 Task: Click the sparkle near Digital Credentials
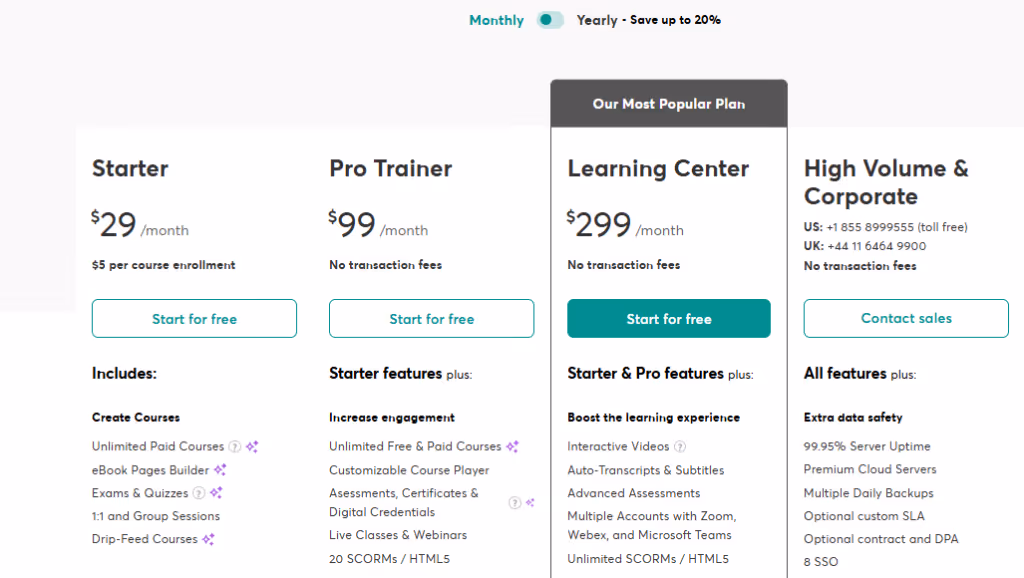[x=528, y=500]
